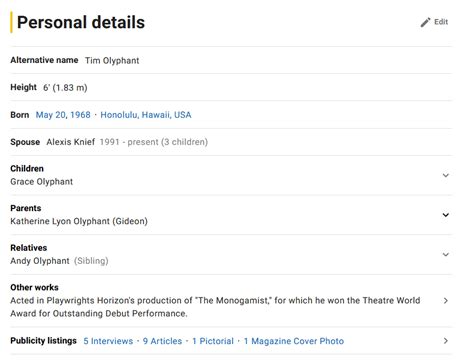The height and width of the screenshot is (362, 474).
Task: Expand the Children section chevron
Action: click(446, 175)
